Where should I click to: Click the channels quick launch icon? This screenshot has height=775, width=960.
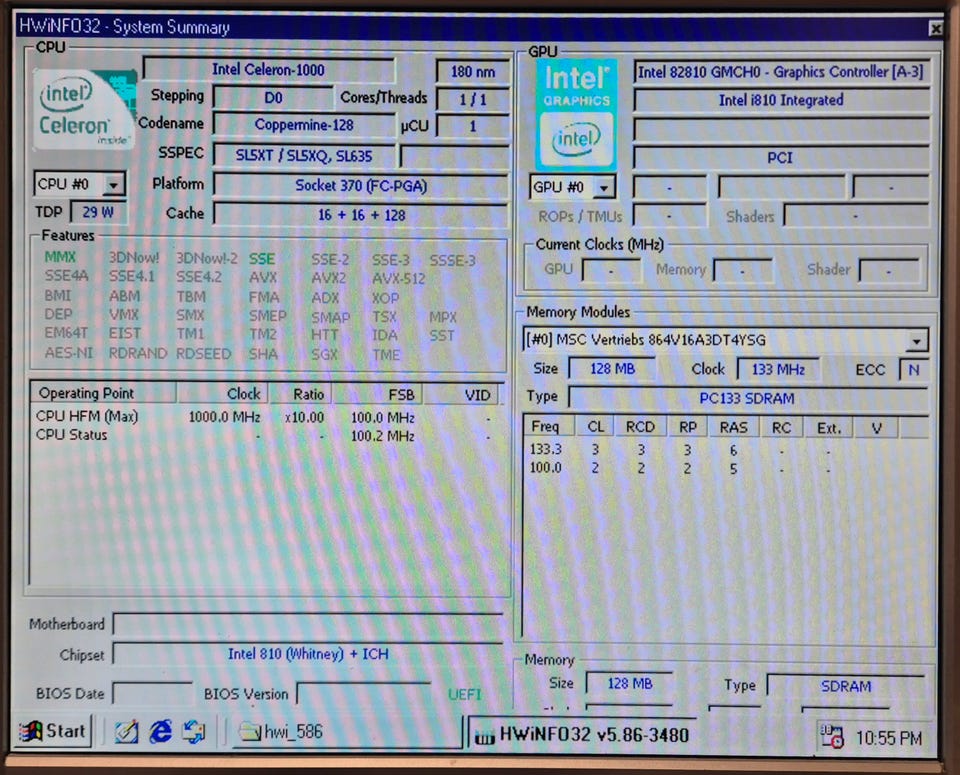tap(195, 732)
